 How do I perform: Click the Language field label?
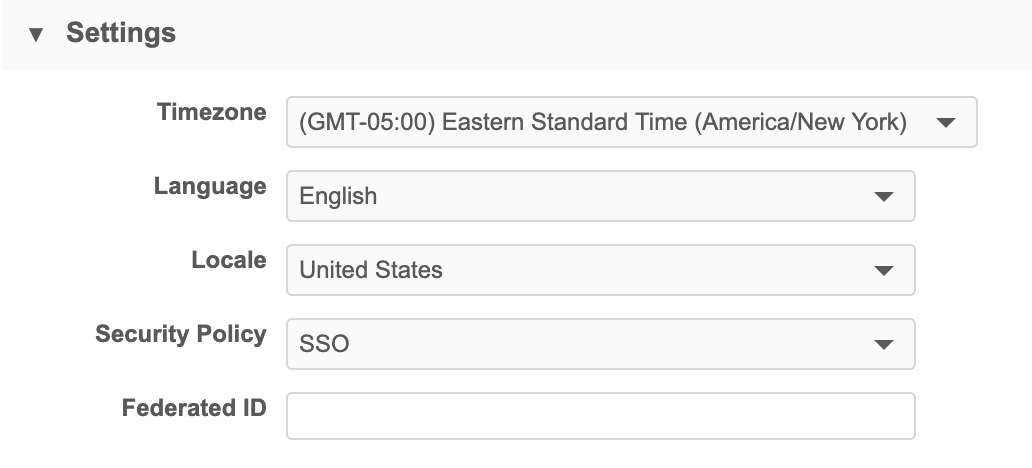tap(210, 186)
